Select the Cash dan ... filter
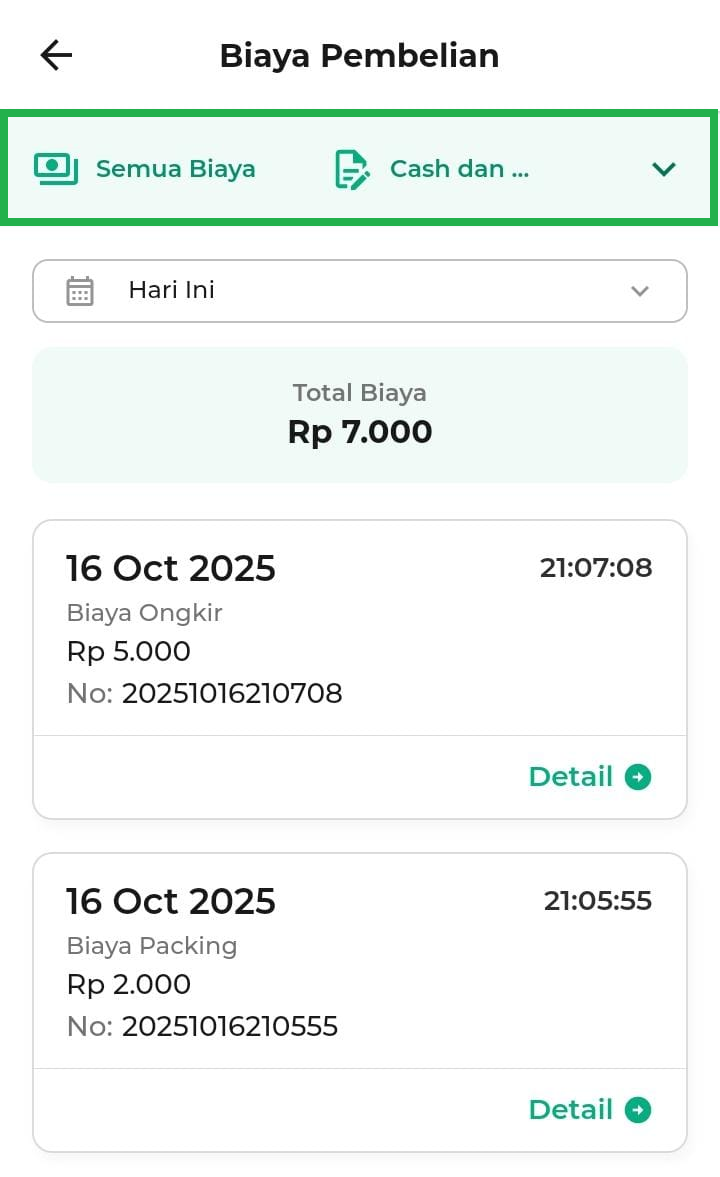Viewport: 720px width, 1177px height. pyautogui.click(x=459, y=169)
